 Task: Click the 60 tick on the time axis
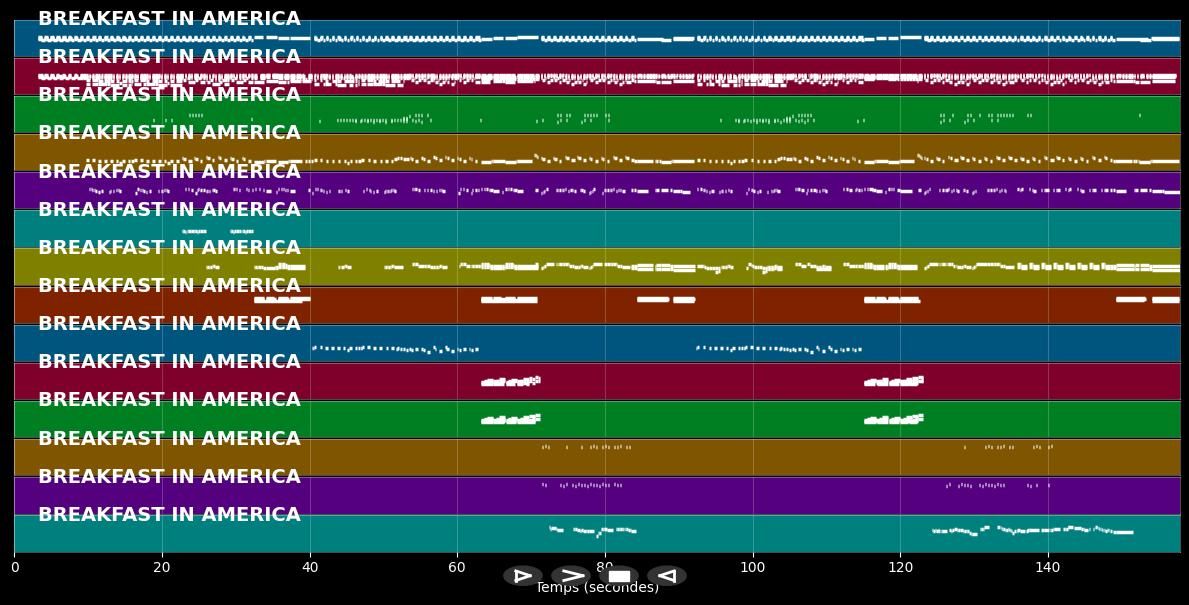tap(457, 567)
